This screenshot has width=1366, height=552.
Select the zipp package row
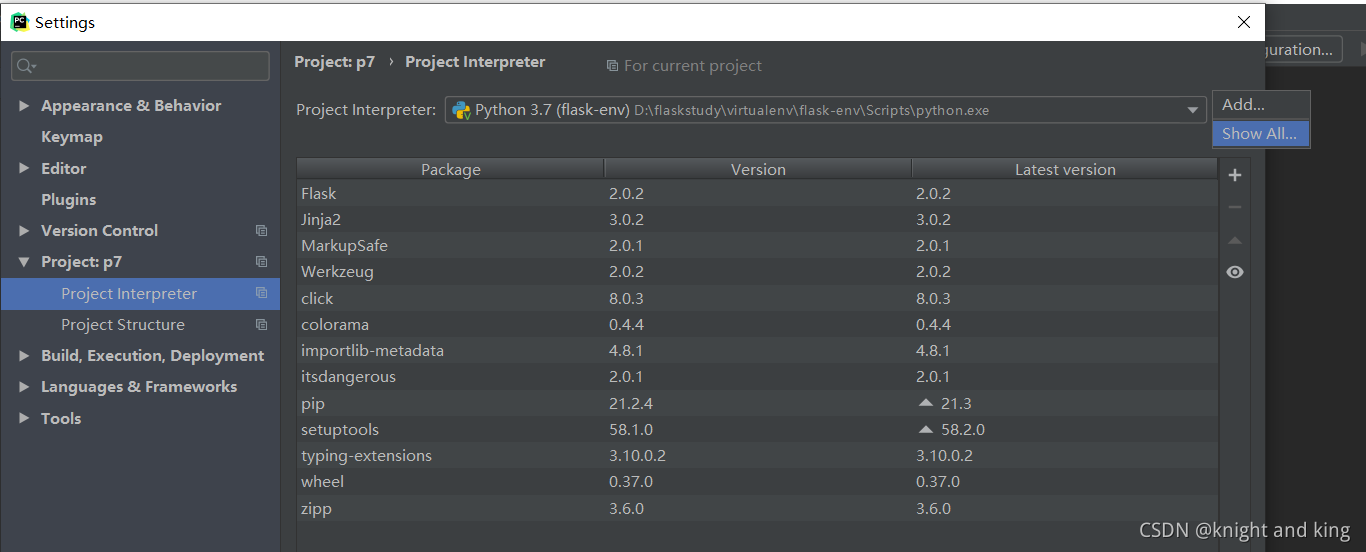(757, 509)
